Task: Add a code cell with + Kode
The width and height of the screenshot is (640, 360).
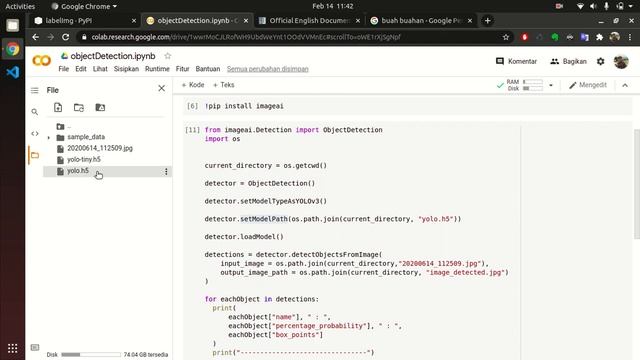Action: 193,85
